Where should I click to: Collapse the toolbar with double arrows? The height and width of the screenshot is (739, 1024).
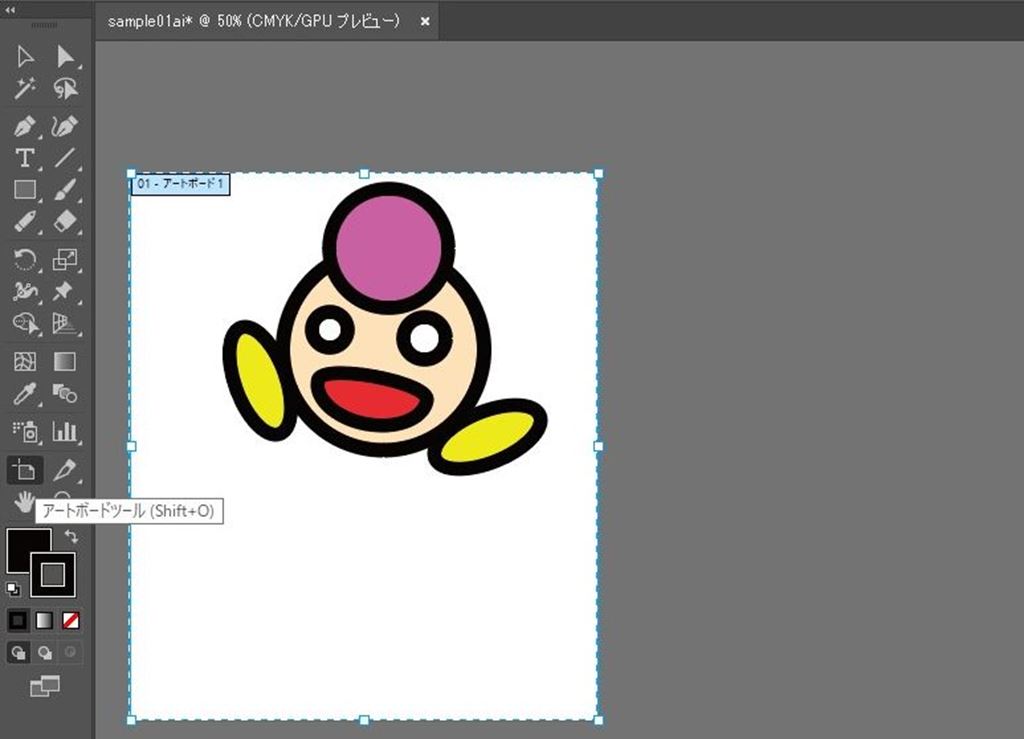[11, 10]
